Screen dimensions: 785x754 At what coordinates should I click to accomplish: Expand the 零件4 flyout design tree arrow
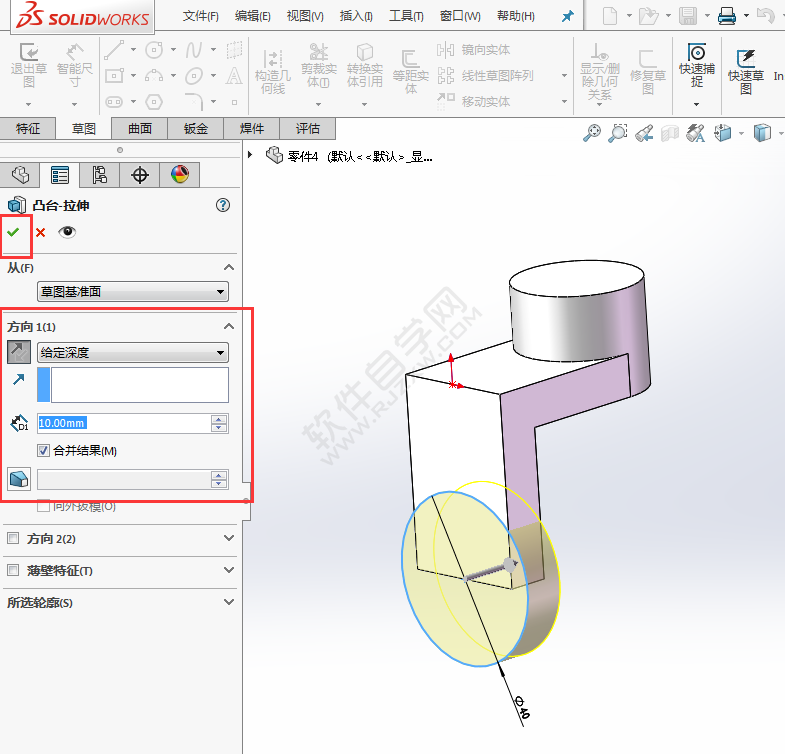250,155
